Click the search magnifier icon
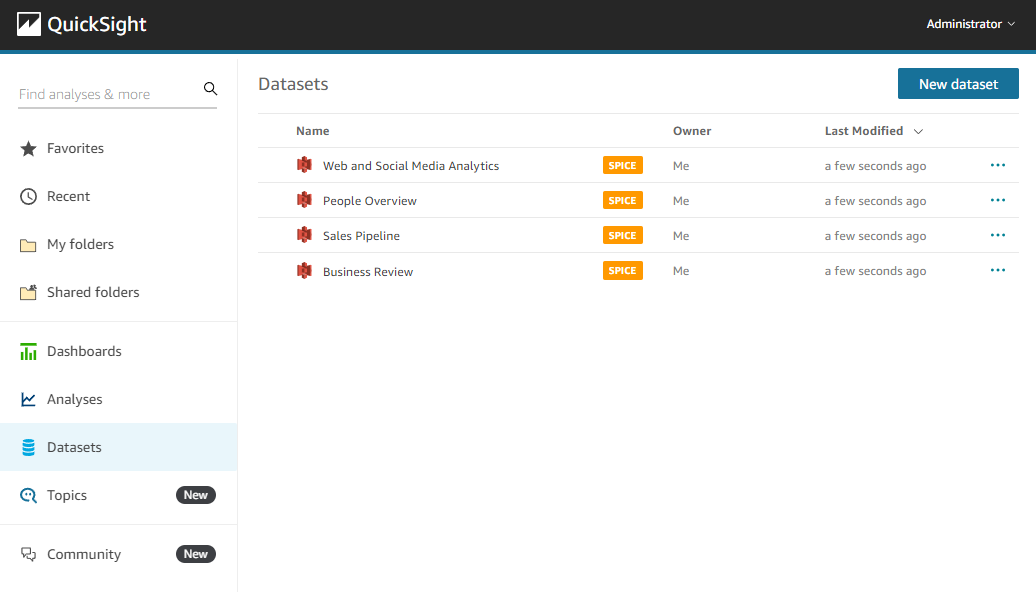Screen dimensions: 1036x592 (x=210, y=89)
